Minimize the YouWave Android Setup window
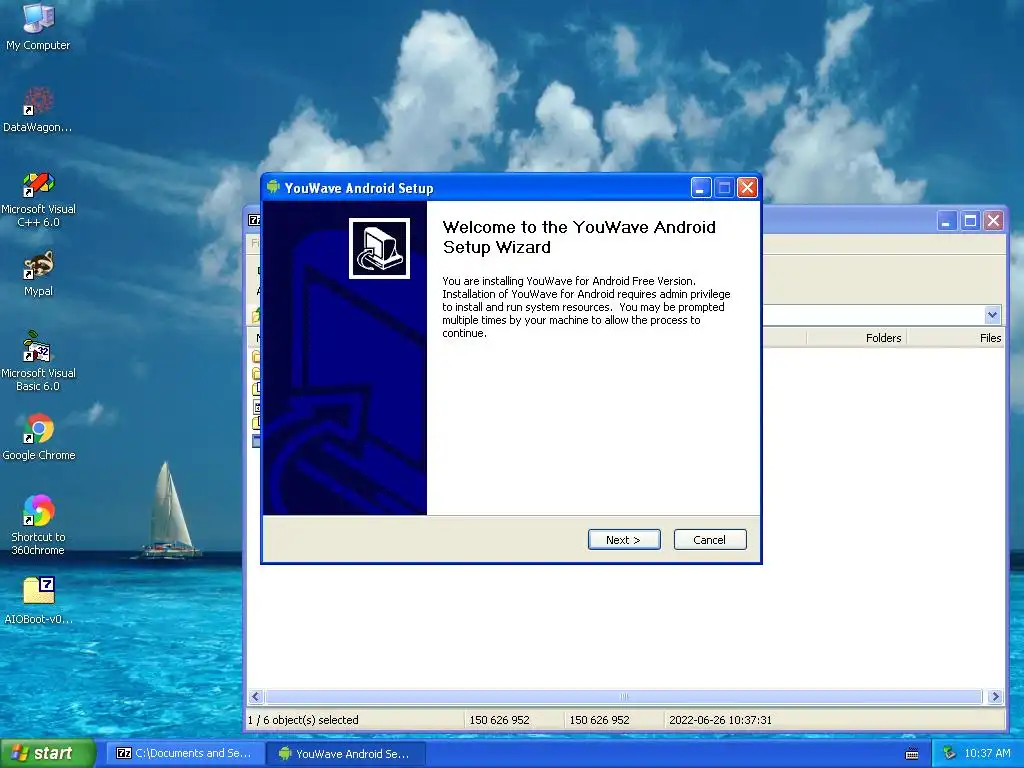Image resolution: width=1024 pixels, height=768 pixels. click(x=701, y=188)
